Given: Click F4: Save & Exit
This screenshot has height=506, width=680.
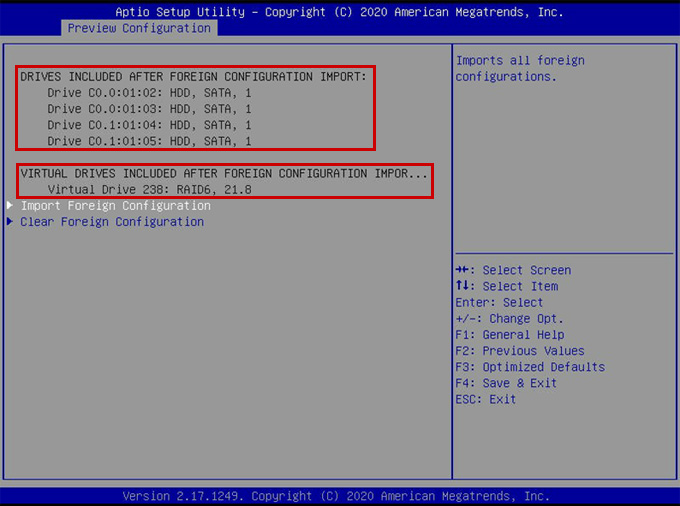Looking at the screenshot, I should pos(505,383).
